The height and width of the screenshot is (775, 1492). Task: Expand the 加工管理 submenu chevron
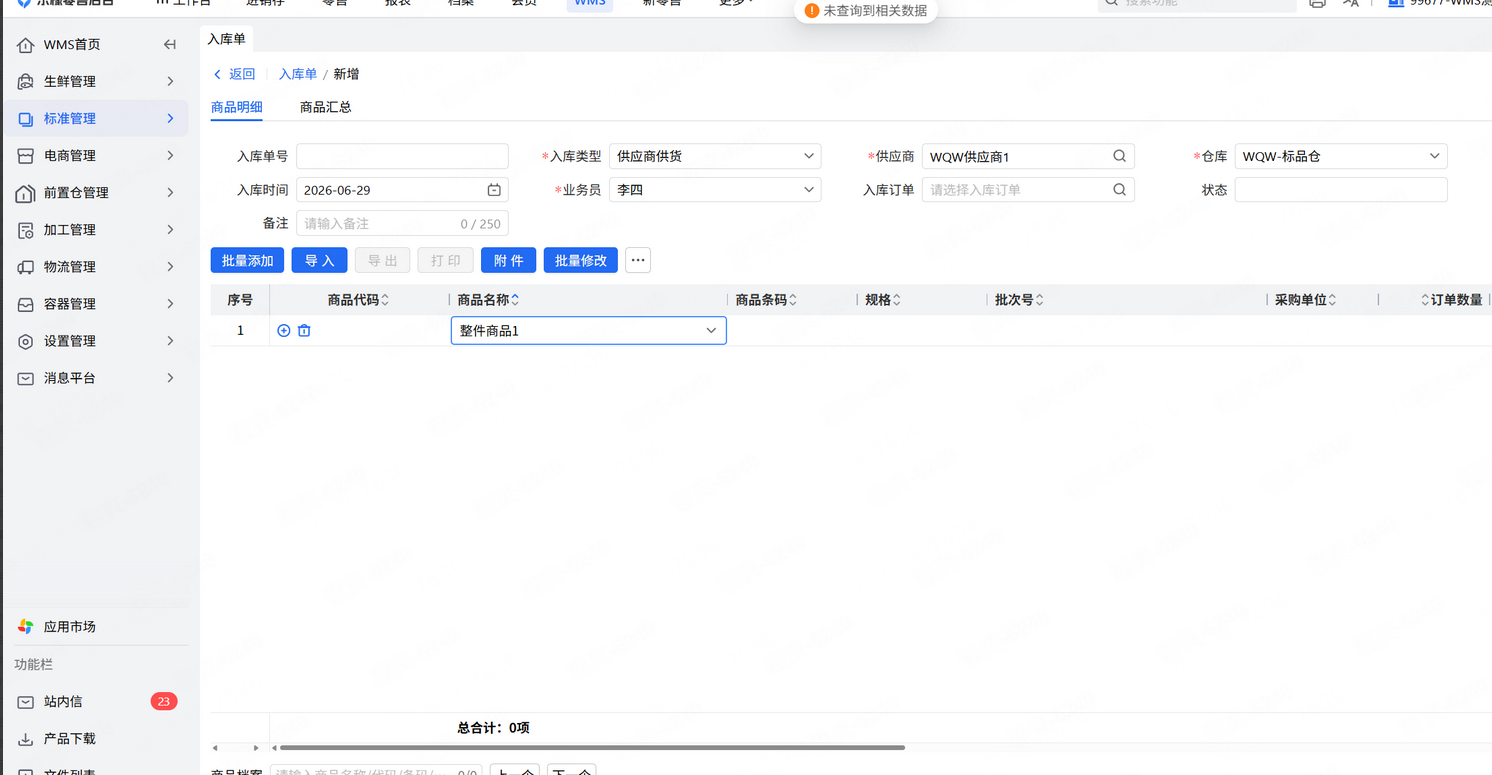click(170, 230)
